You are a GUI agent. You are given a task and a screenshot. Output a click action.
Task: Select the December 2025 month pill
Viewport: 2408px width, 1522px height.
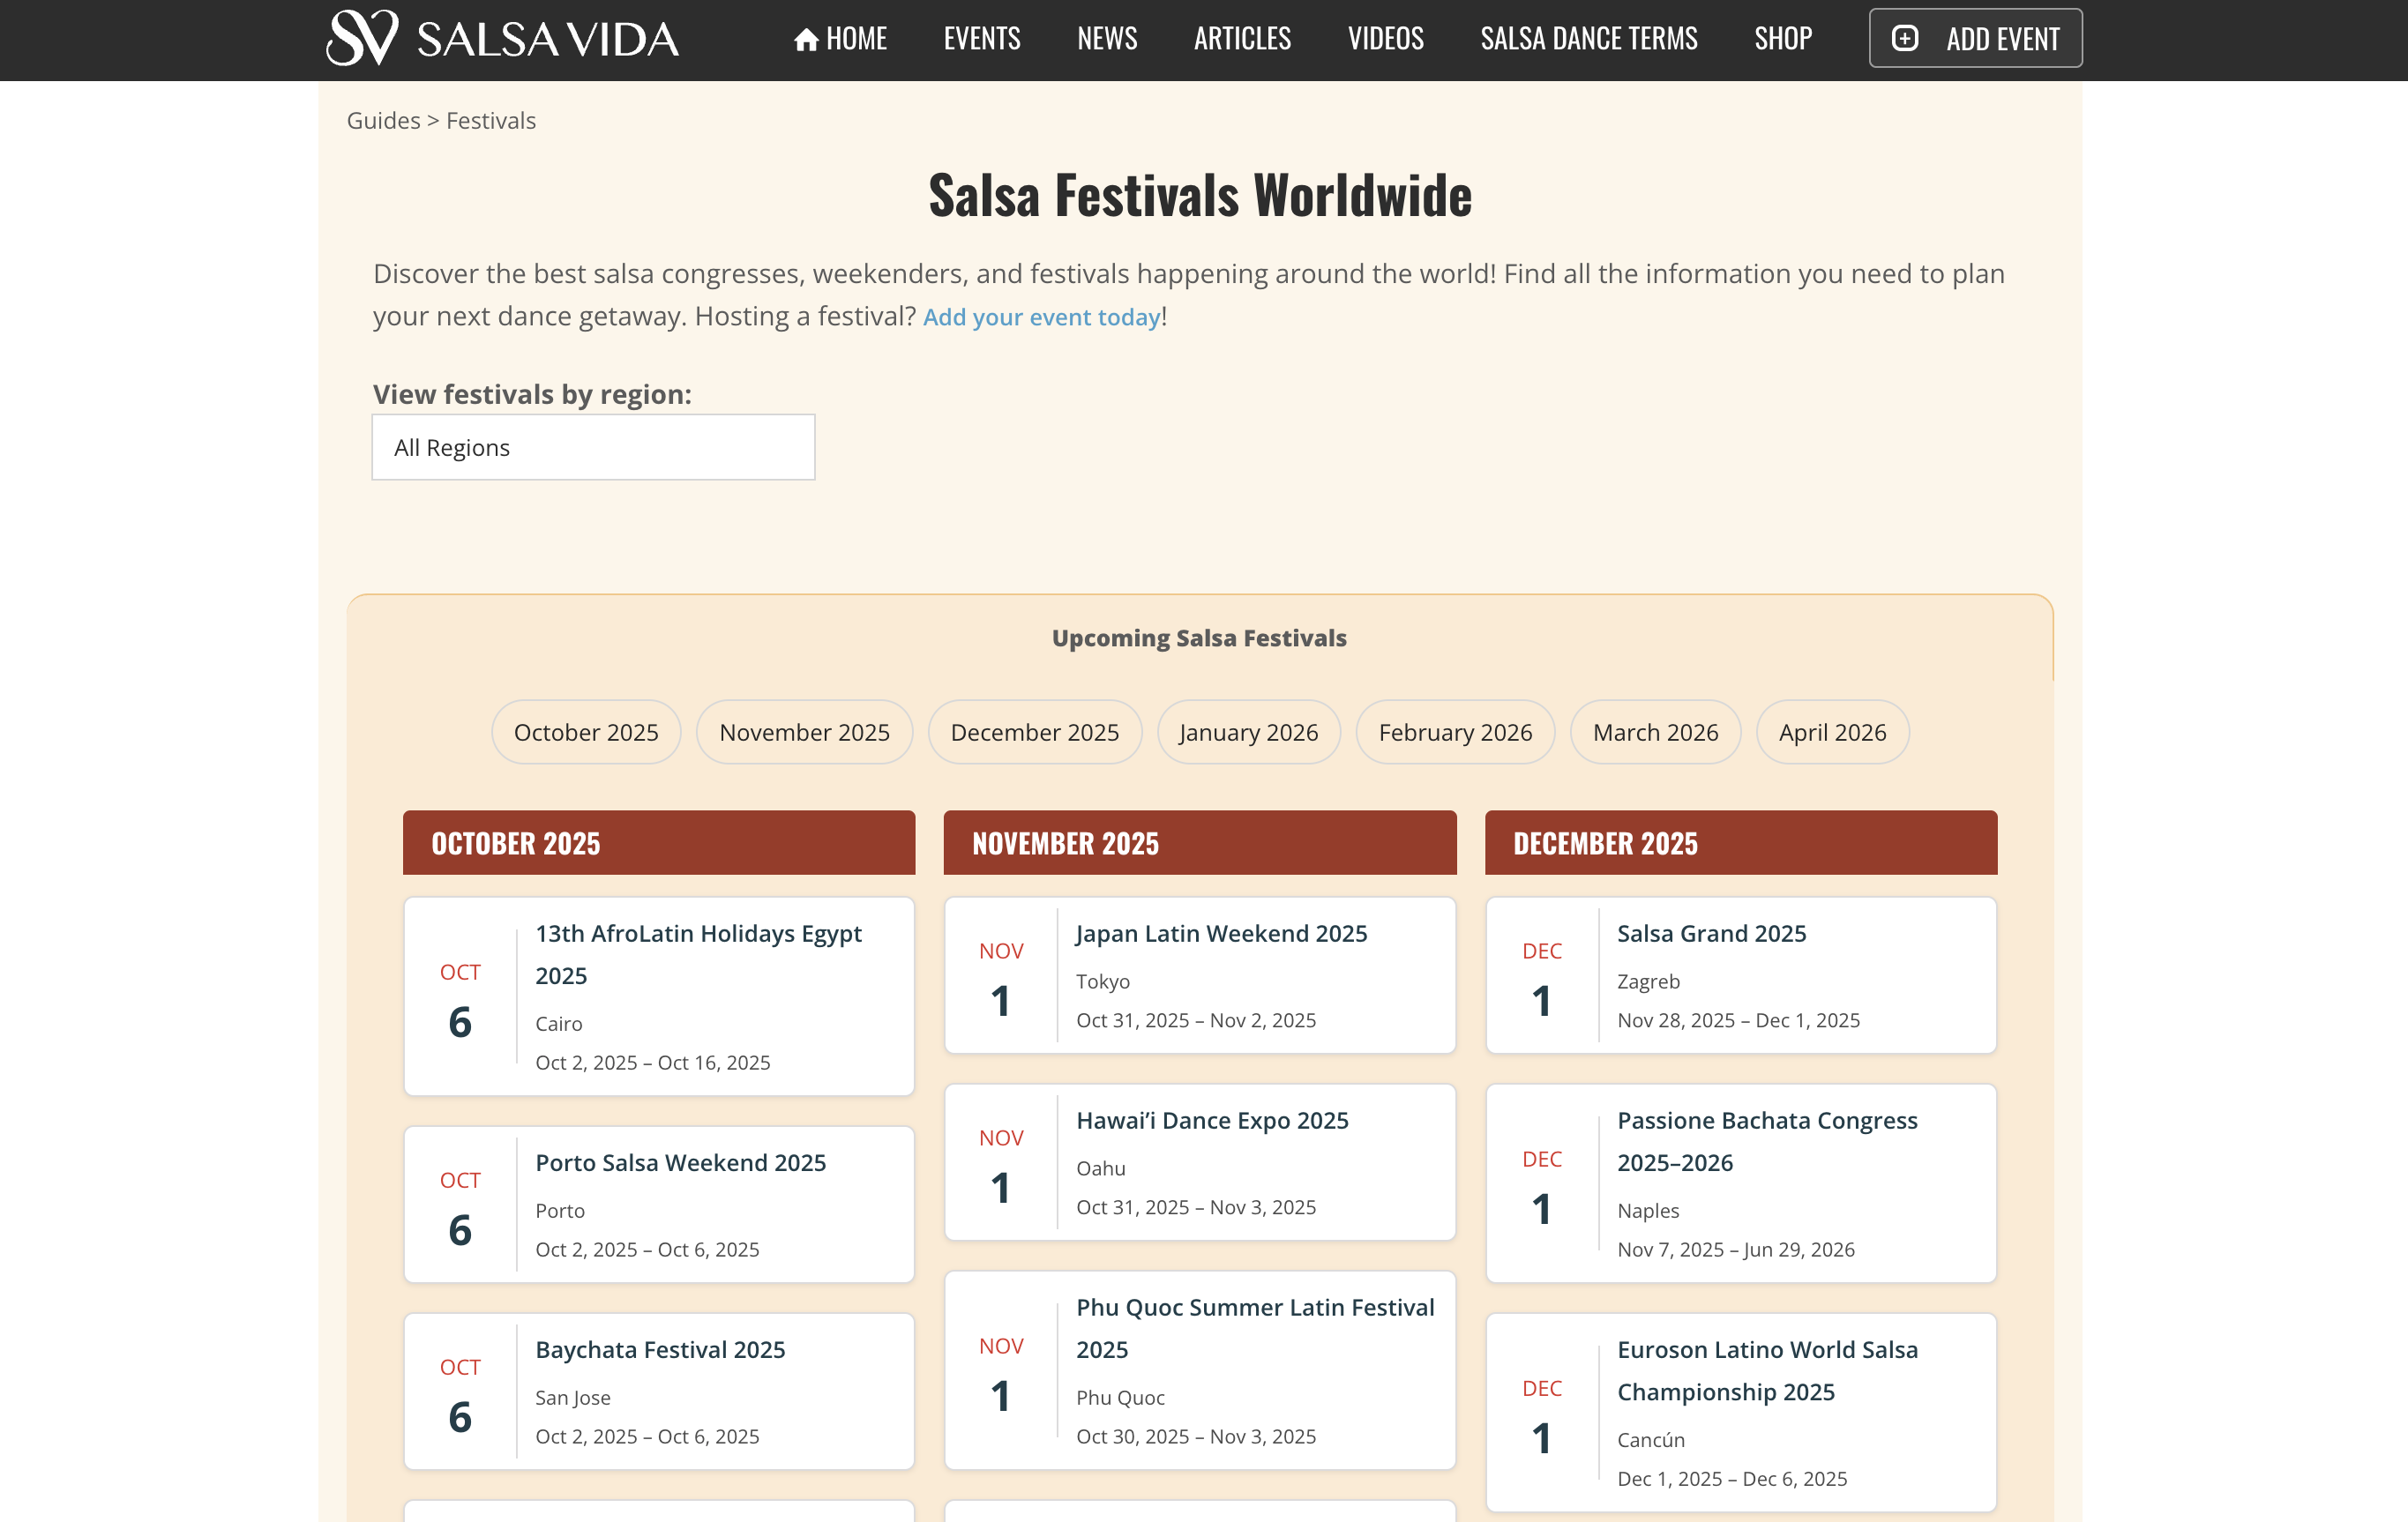1034,732
